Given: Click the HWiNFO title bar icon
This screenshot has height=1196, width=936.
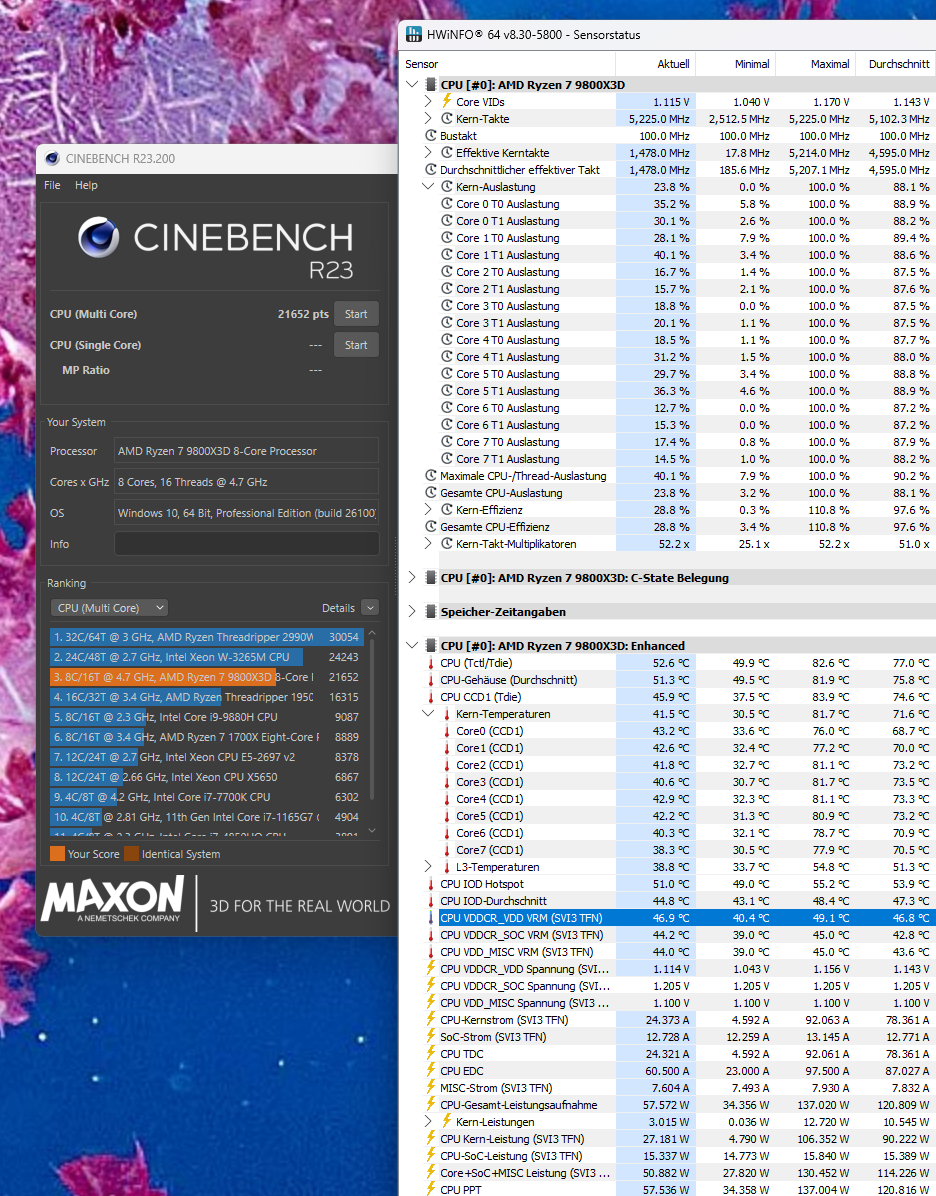Looking at the screenshot, I should [413, 34].
